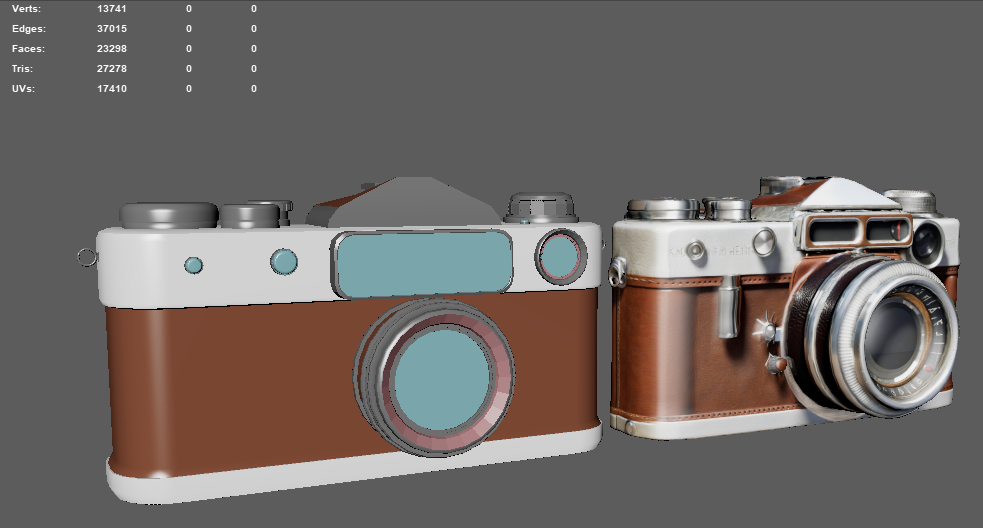Click the UVs count value 17410

[x=112, y=89]
